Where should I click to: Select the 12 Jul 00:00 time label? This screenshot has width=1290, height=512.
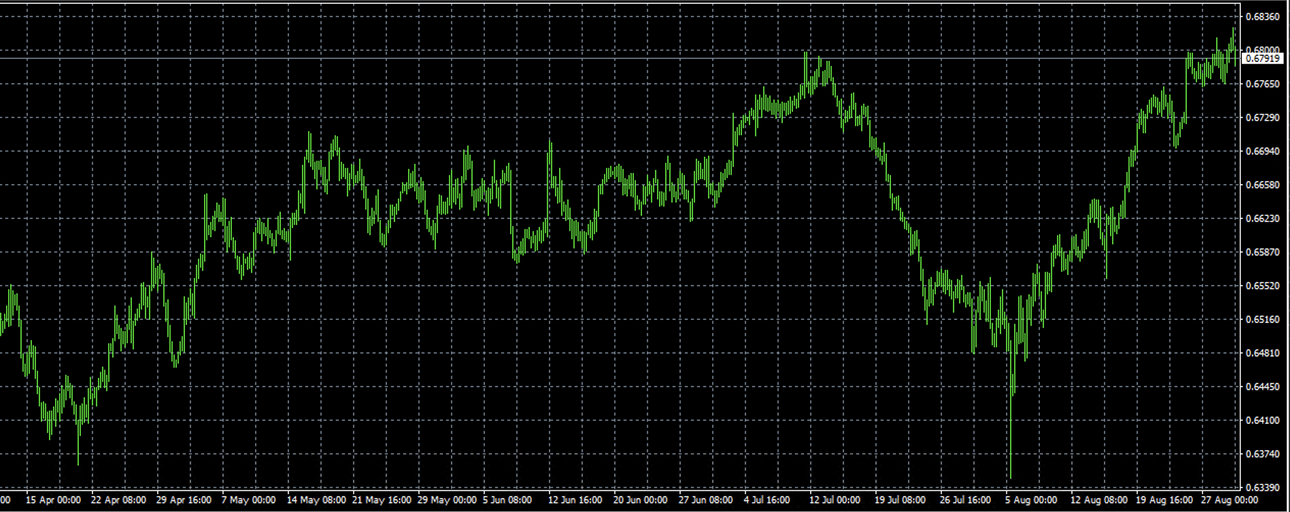pos(835,500)
